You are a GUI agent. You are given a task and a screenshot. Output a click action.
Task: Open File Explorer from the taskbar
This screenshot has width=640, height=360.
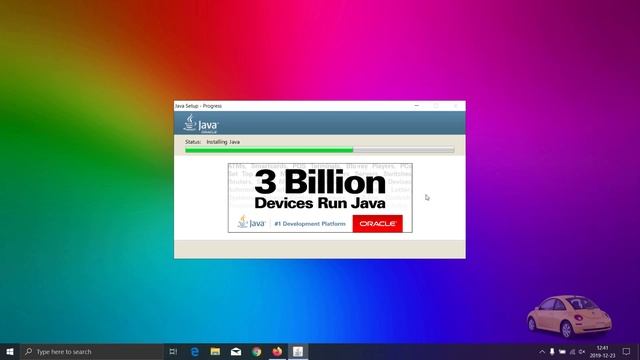pos(215,351)
